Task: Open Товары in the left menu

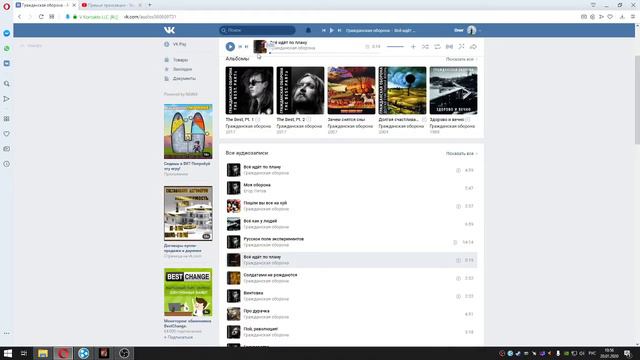Action: click(x=180, y=60)
